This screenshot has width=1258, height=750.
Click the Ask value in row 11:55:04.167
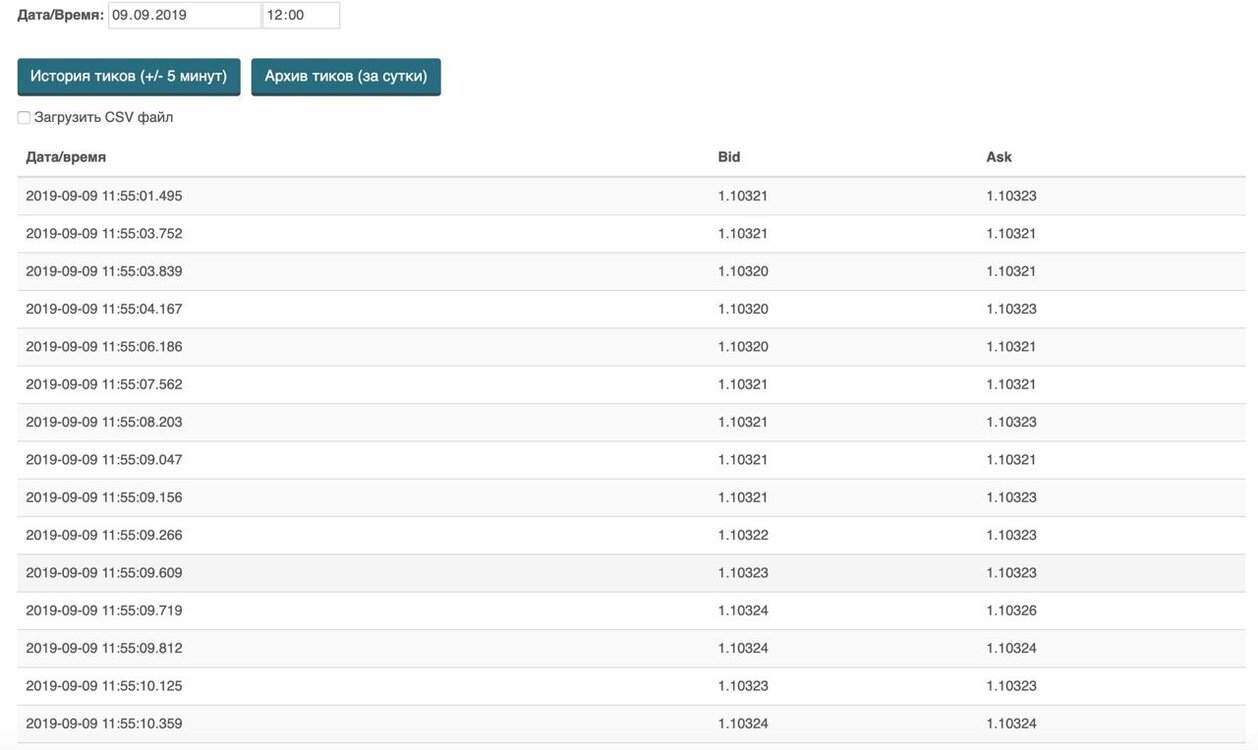1011,309
